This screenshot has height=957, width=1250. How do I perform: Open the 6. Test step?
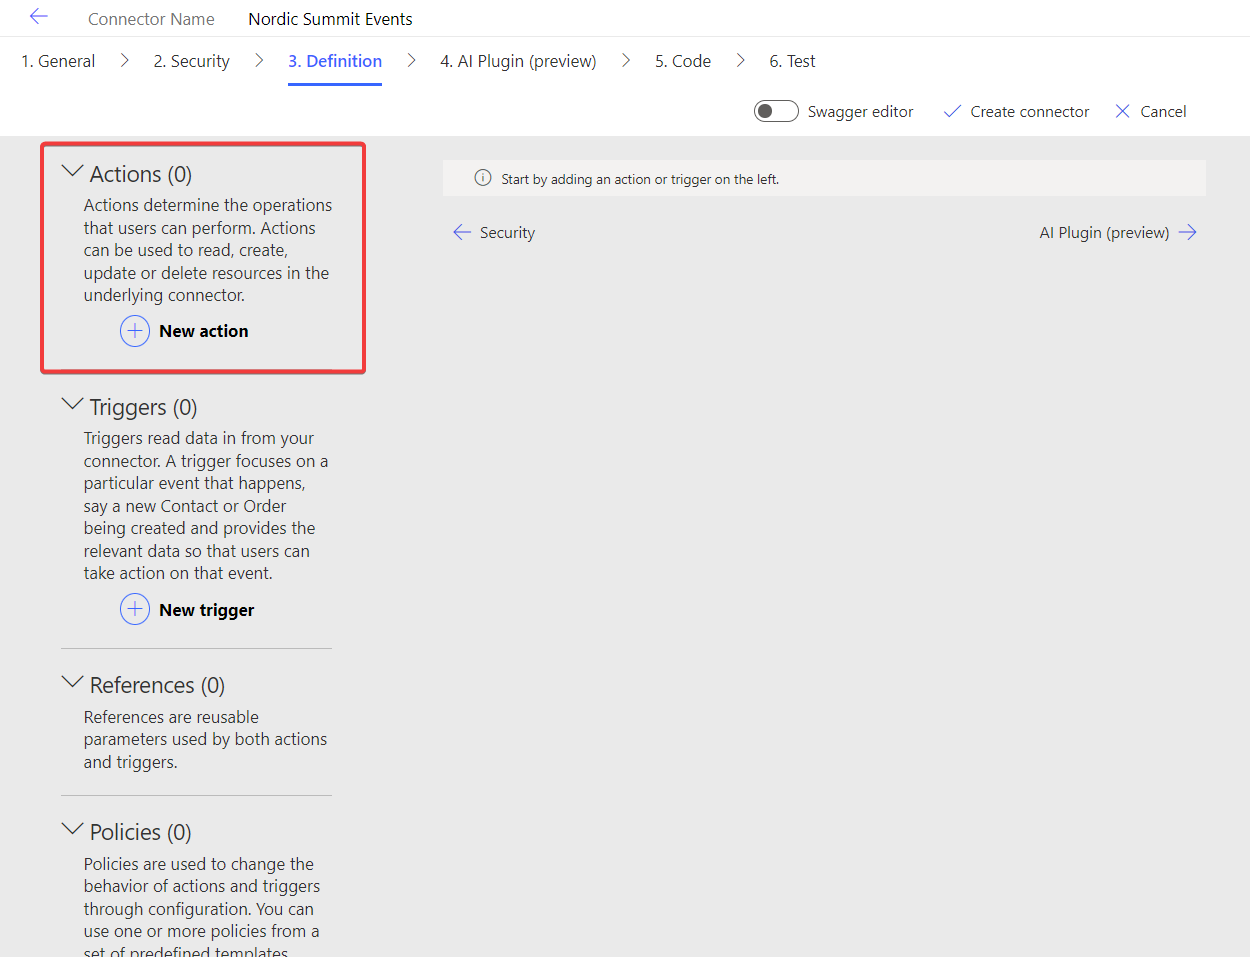(792, 61)
